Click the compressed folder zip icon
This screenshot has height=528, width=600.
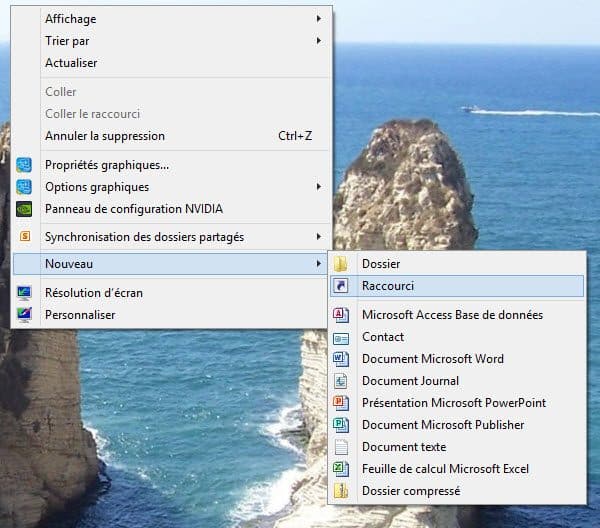pos(341,491)
